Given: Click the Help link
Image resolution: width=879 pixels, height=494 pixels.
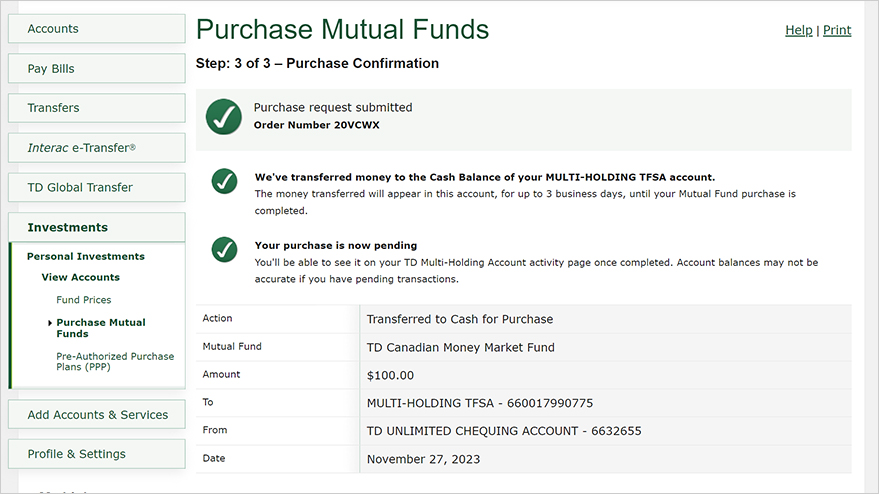Looking at the screenshot, I should tap(798, 30).
